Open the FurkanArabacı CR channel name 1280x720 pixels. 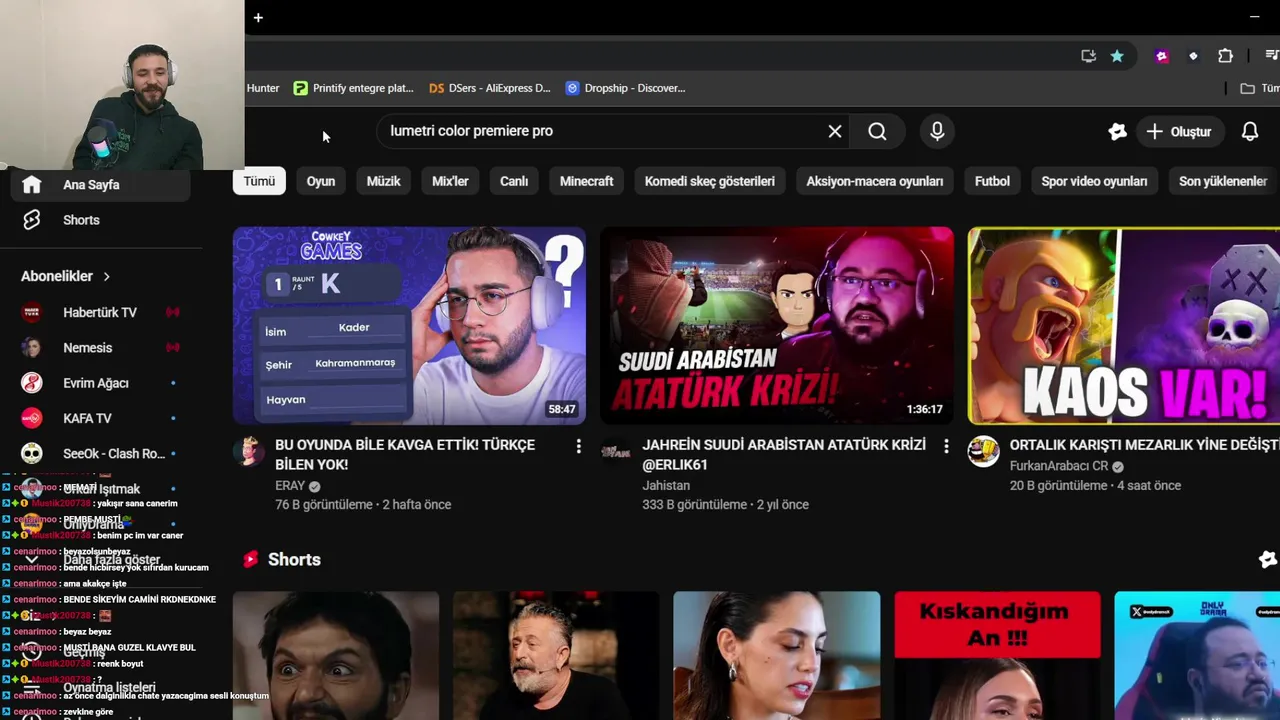1059,466
